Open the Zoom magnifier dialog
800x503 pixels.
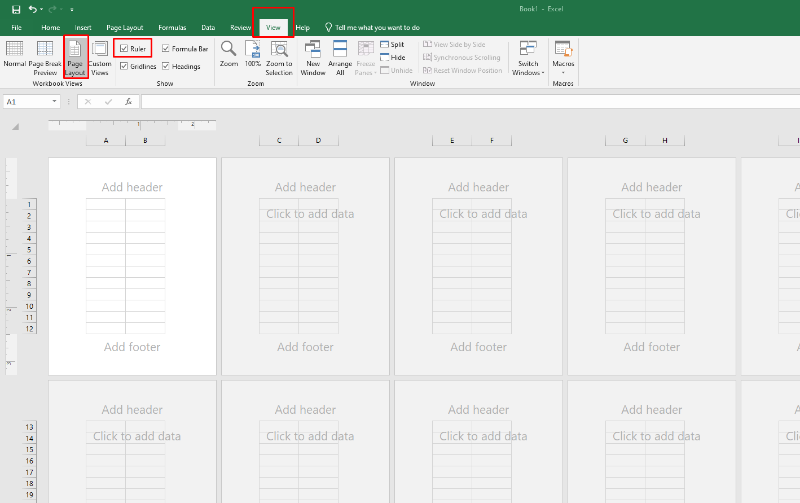229,54
